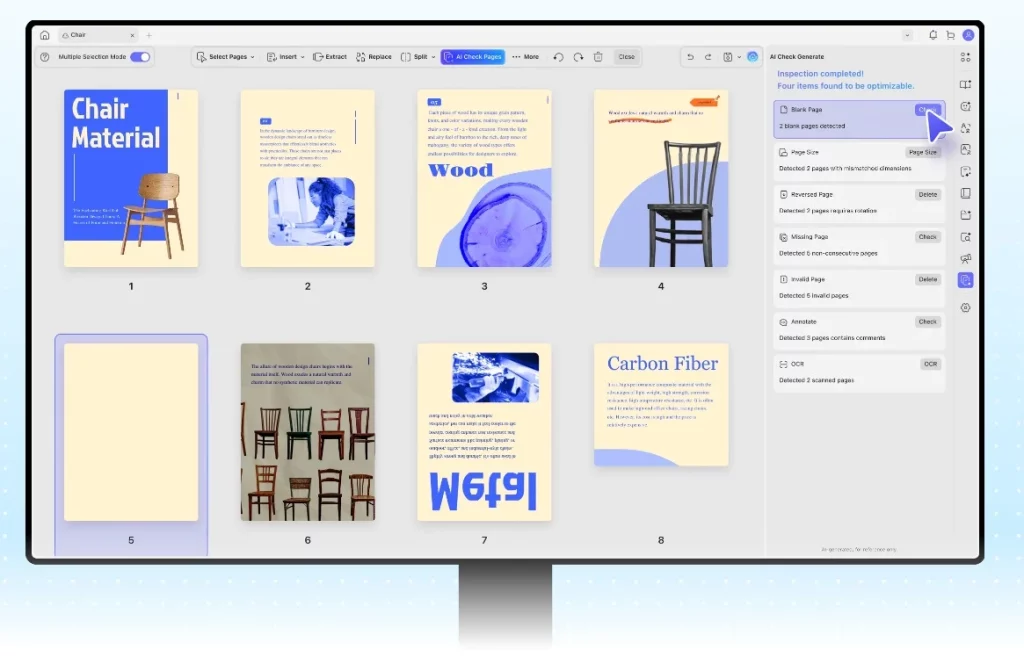Viewport: 1024px width, 657px height.
Task: Open the More toolbar menu
Action: point(525,57)
